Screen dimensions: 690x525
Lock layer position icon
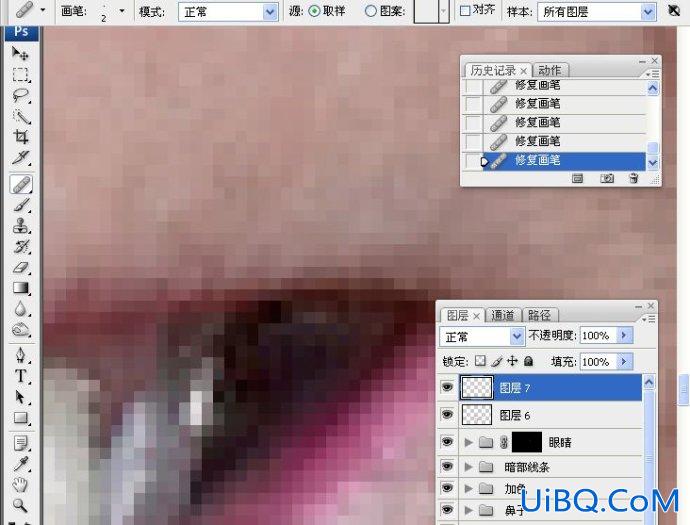[x=512, y=361]
